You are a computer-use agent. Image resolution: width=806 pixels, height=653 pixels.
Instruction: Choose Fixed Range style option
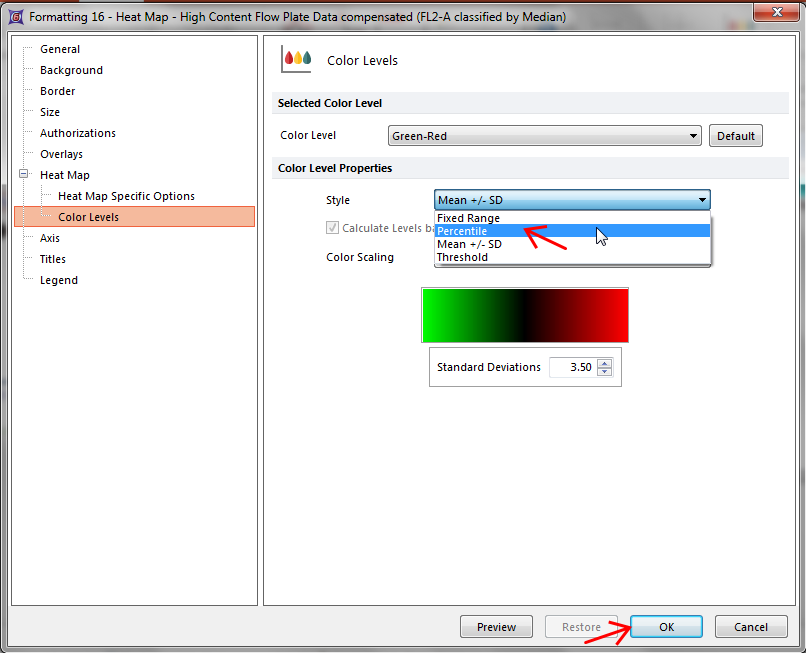(x=468, y=218)
